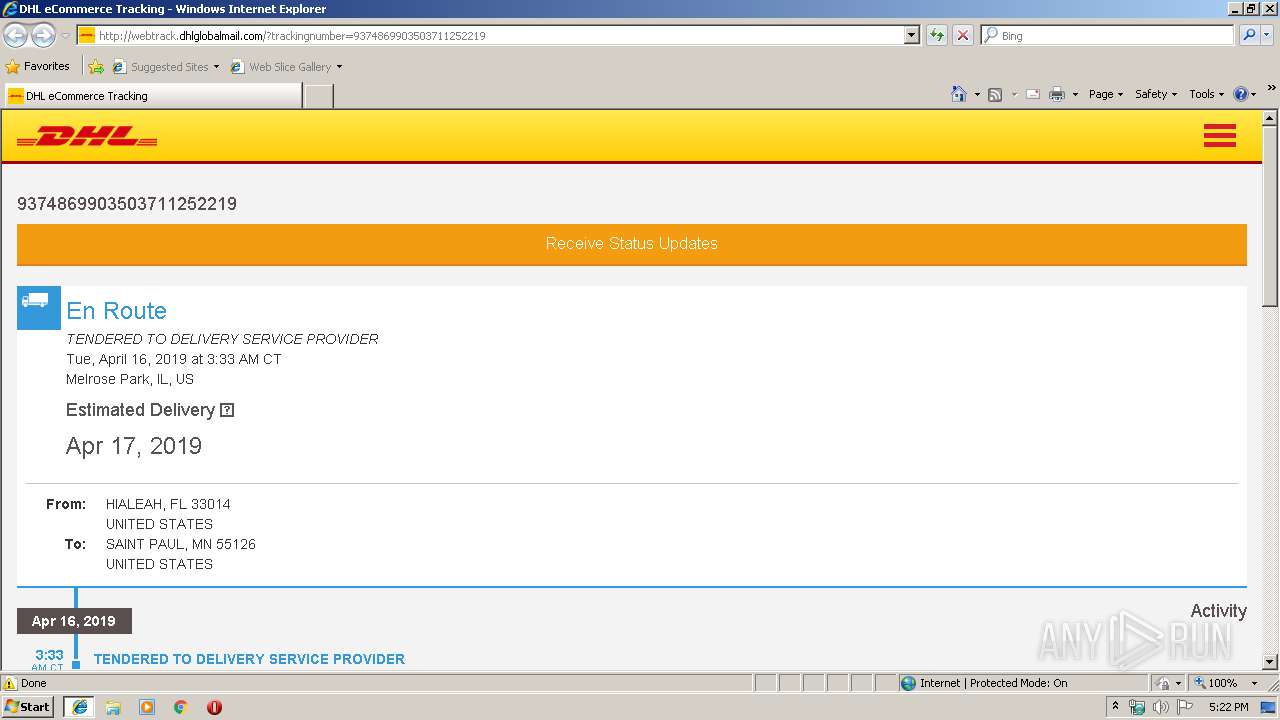Click the network tray icon

tap(1137, 707)
